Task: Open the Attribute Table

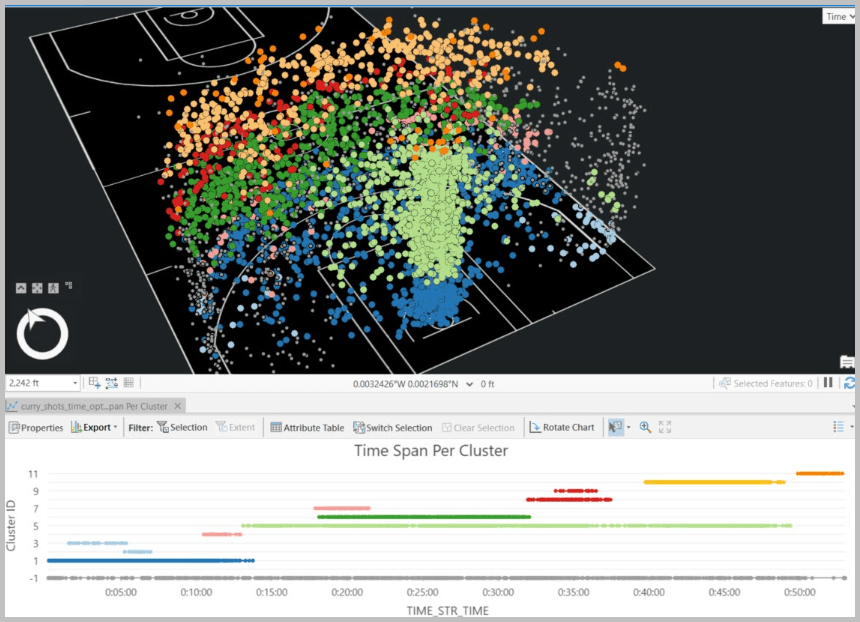Action: point(306,427)
